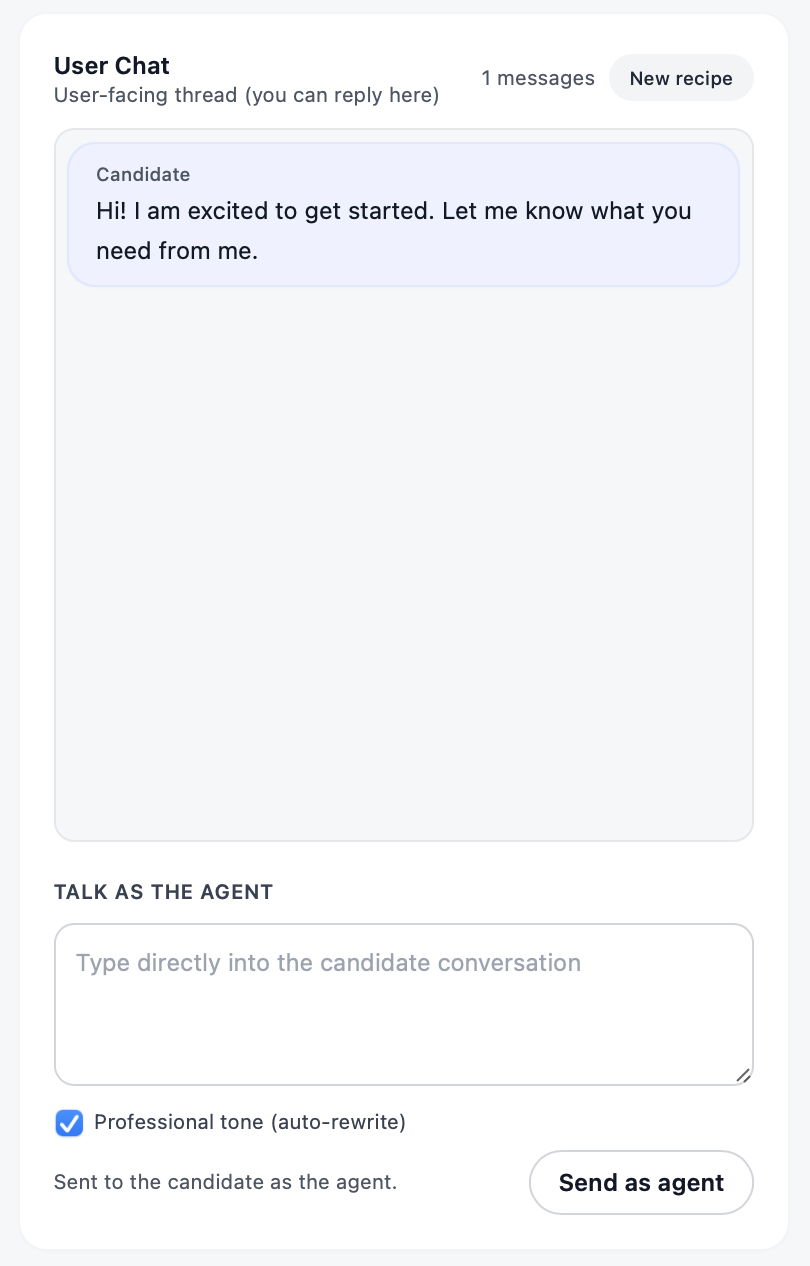
Task: Click the Candidate sender name
Action: click(143, 174)
